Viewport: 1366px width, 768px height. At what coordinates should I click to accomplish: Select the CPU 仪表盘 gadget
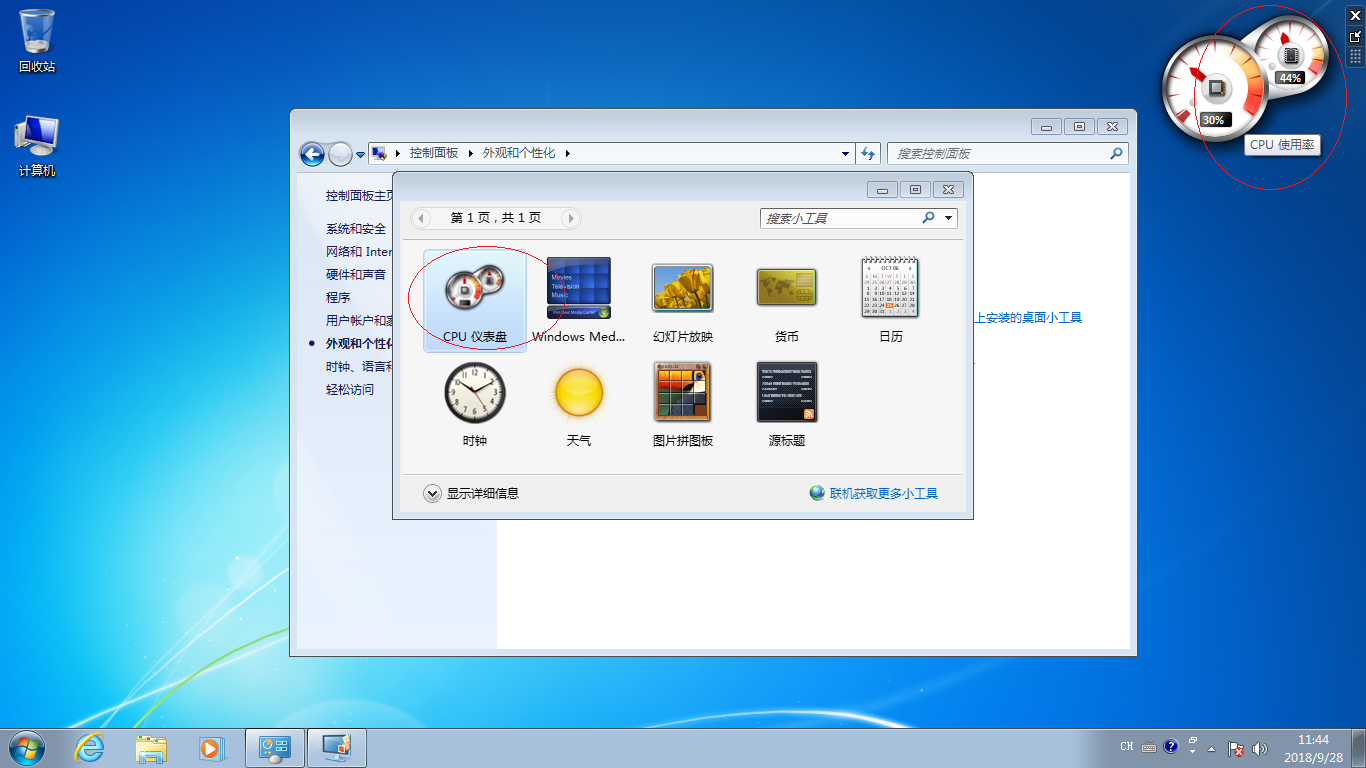coord(475,301)
